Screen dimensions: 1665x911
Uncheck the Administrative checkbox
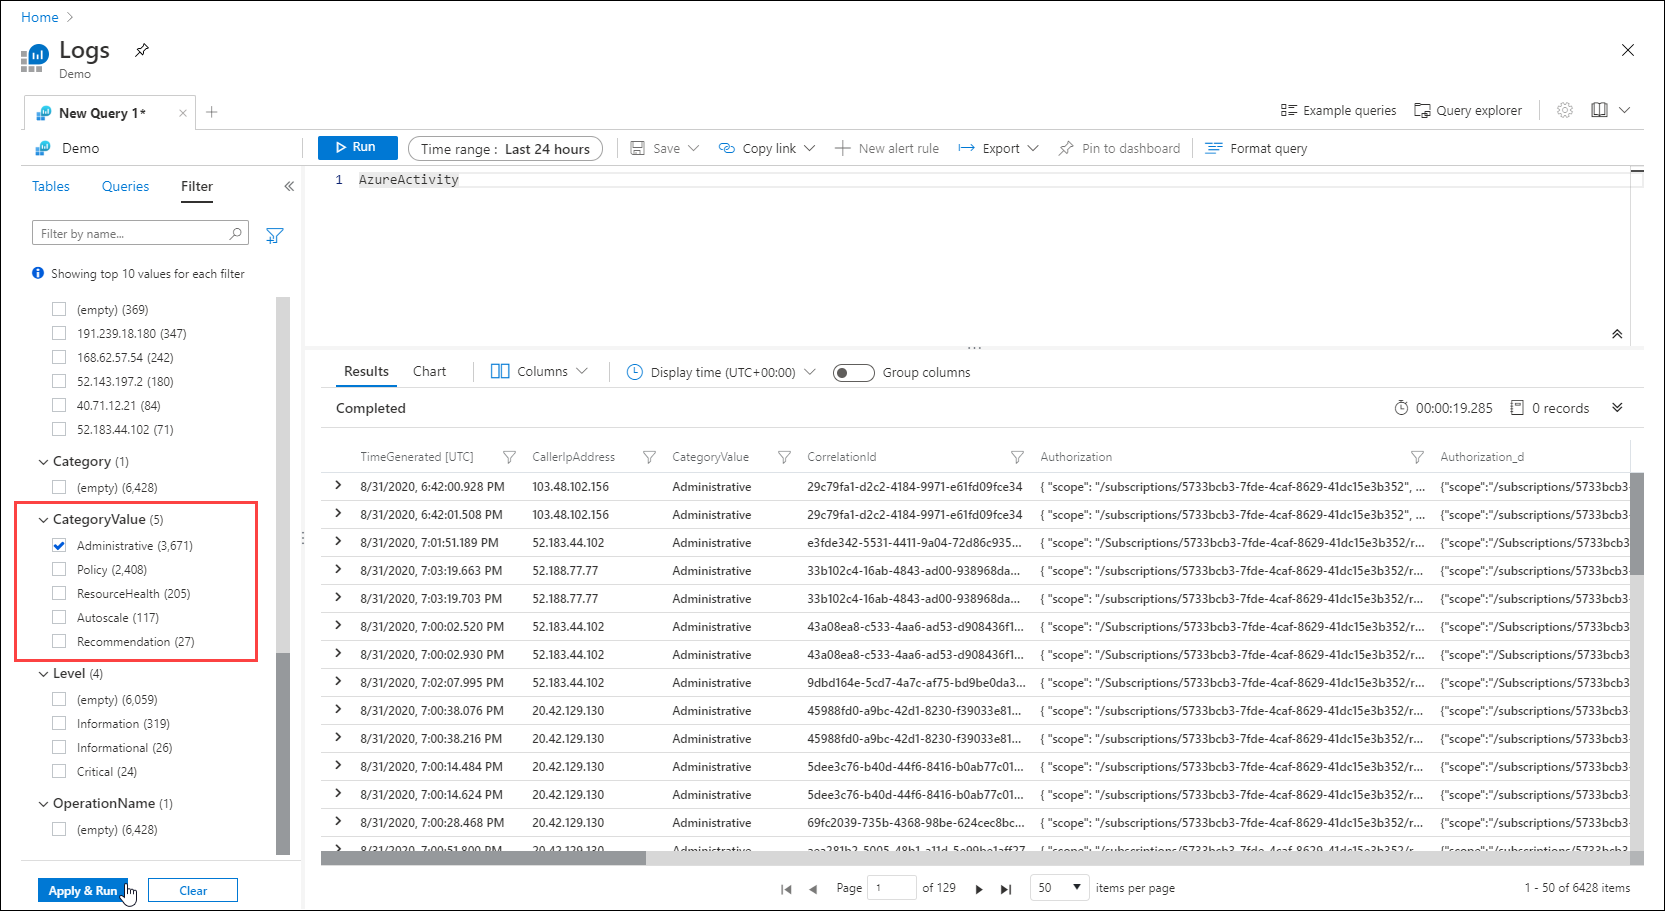59,545
